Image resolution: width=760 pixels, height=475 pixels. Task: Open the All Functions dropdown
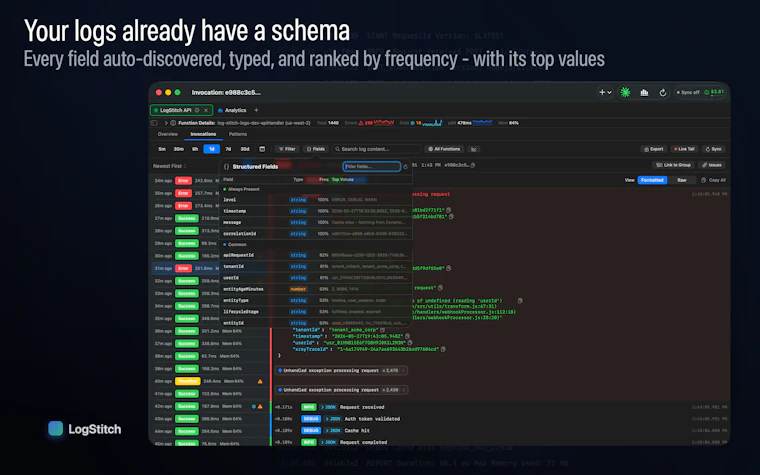pos(444,149)
